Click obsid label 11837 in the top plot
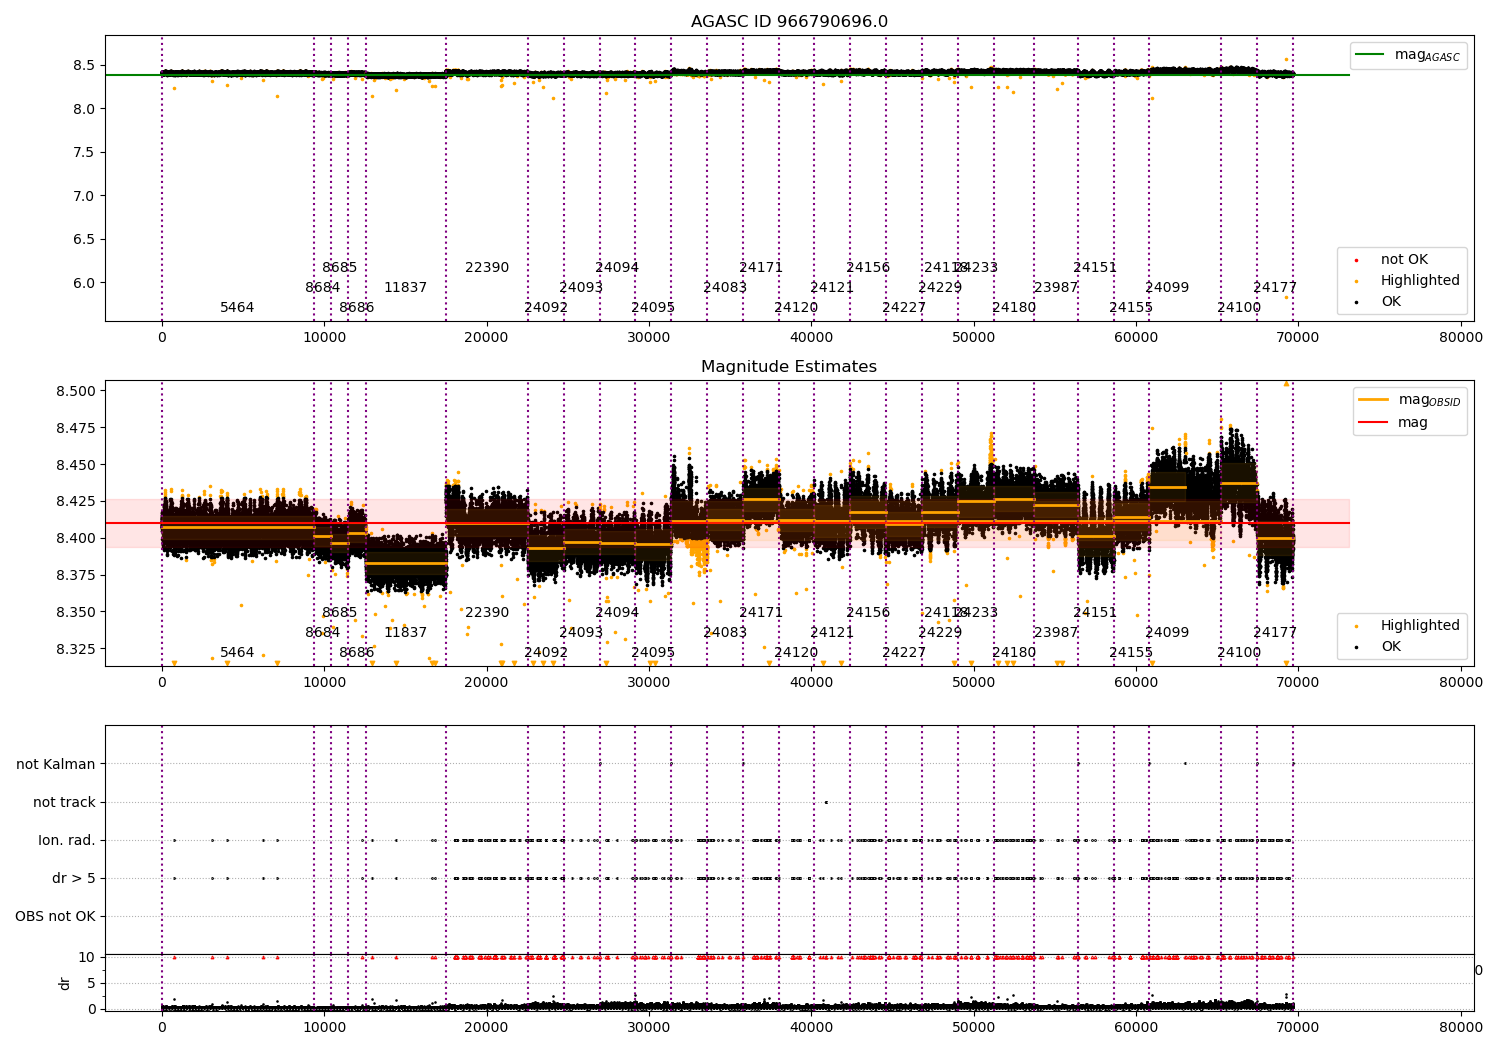1500x1050 pixels. tap(406, 287)
